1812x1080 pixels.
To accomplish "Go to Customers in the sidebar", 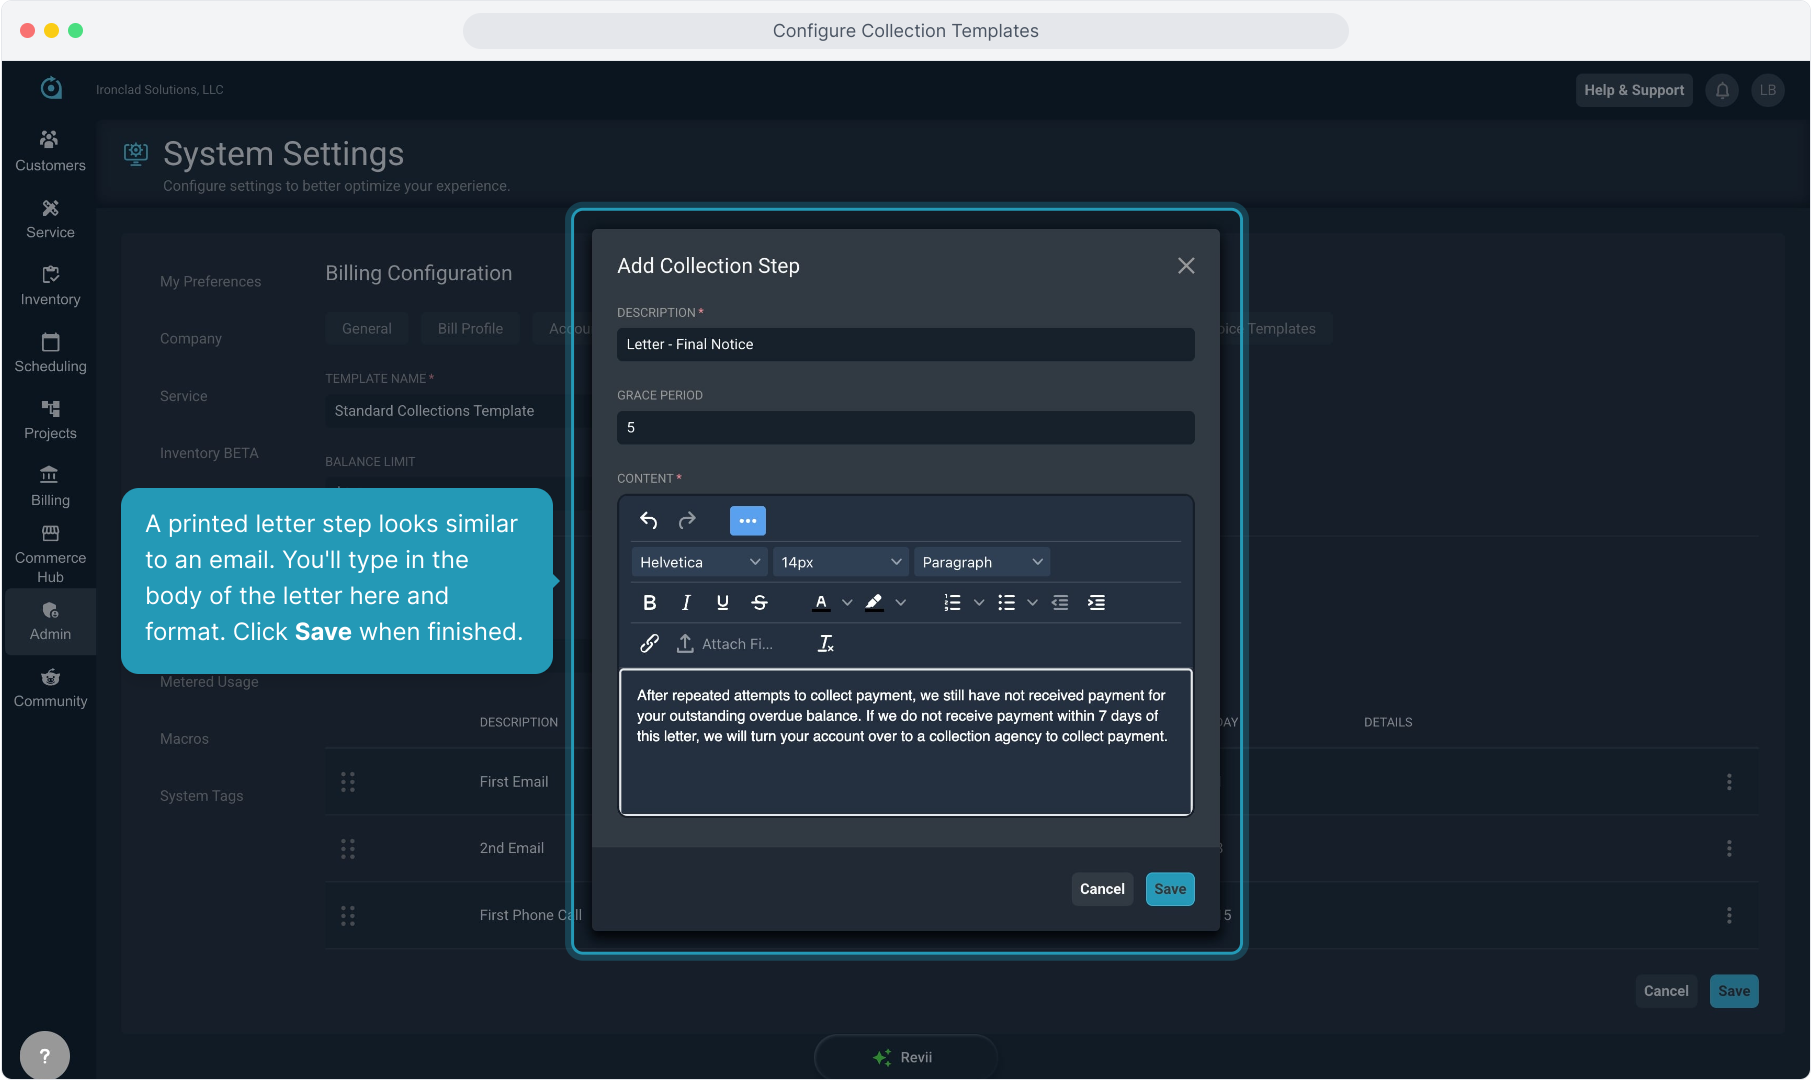I will 50,151.
